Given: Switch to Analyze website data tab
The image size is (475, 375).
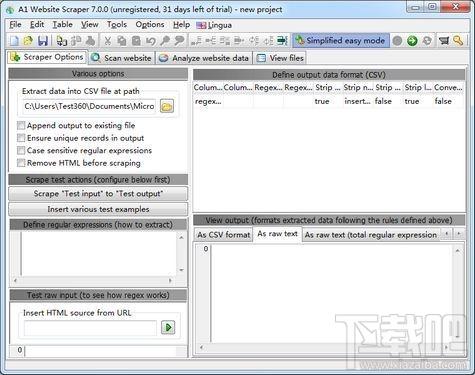Looking at the screenshot, I should coord(204,58).
